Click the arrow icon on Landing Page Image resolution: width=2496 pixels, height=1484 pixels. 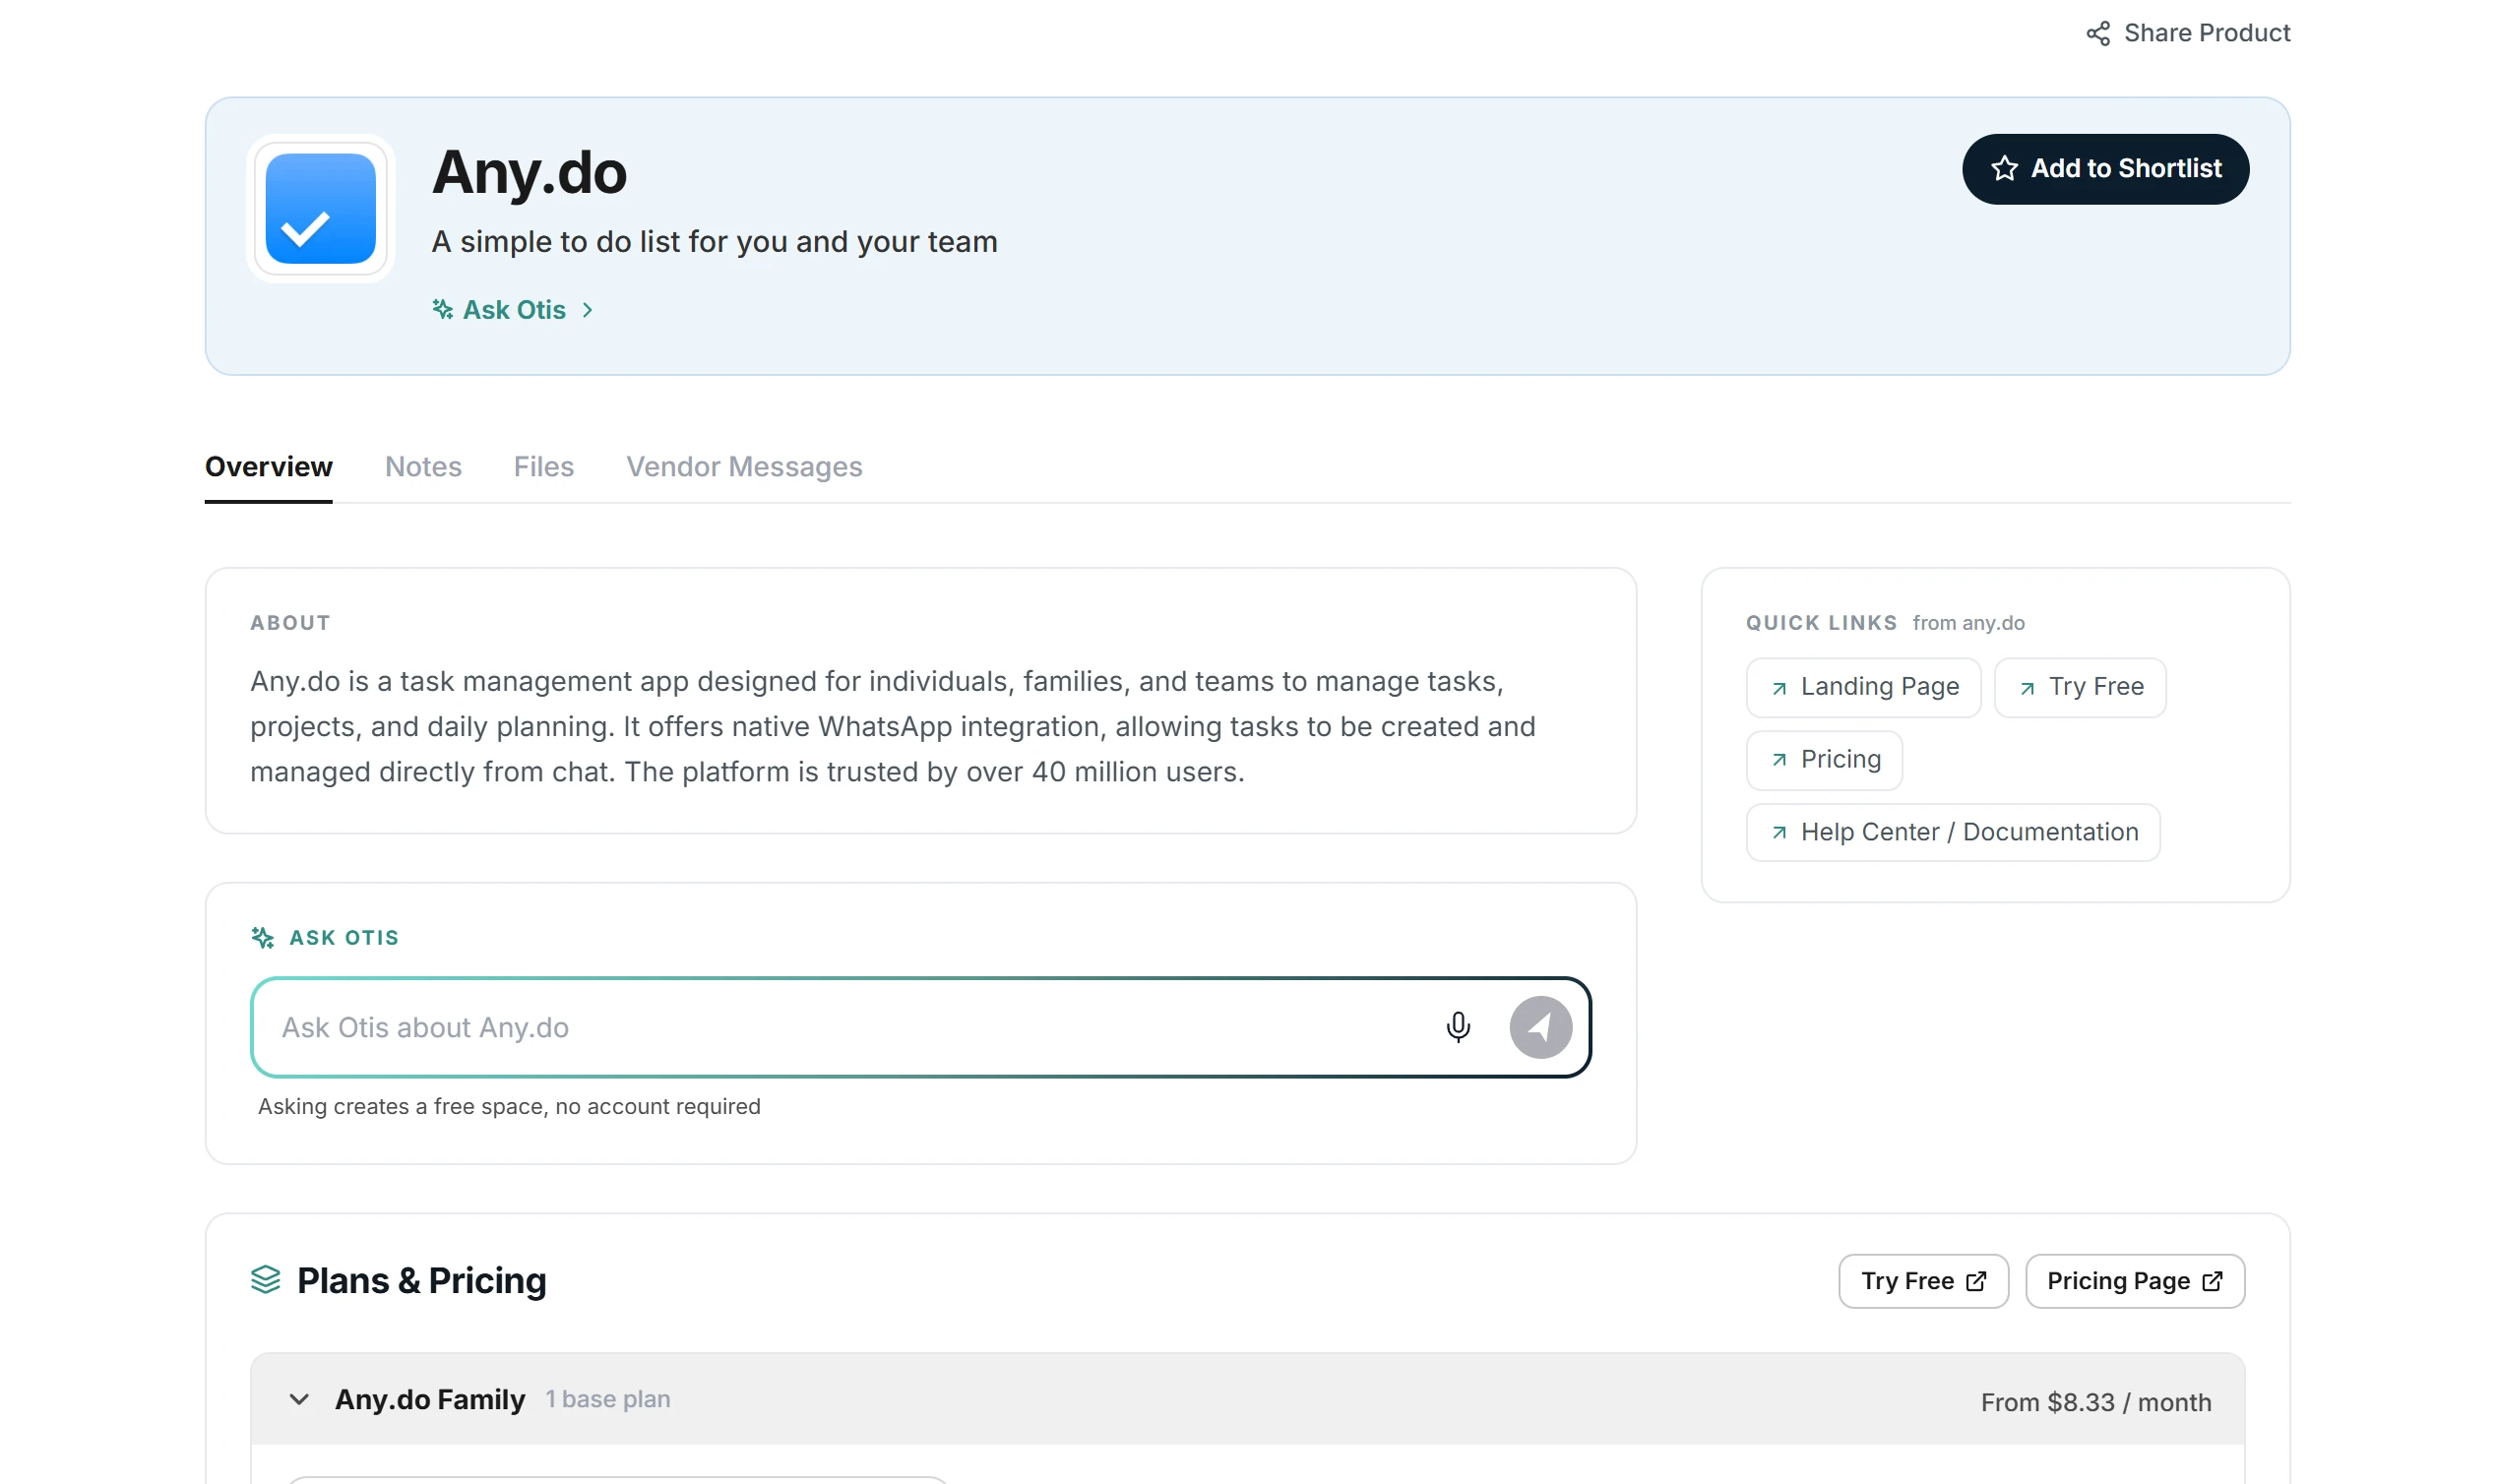coord(1779,688)
